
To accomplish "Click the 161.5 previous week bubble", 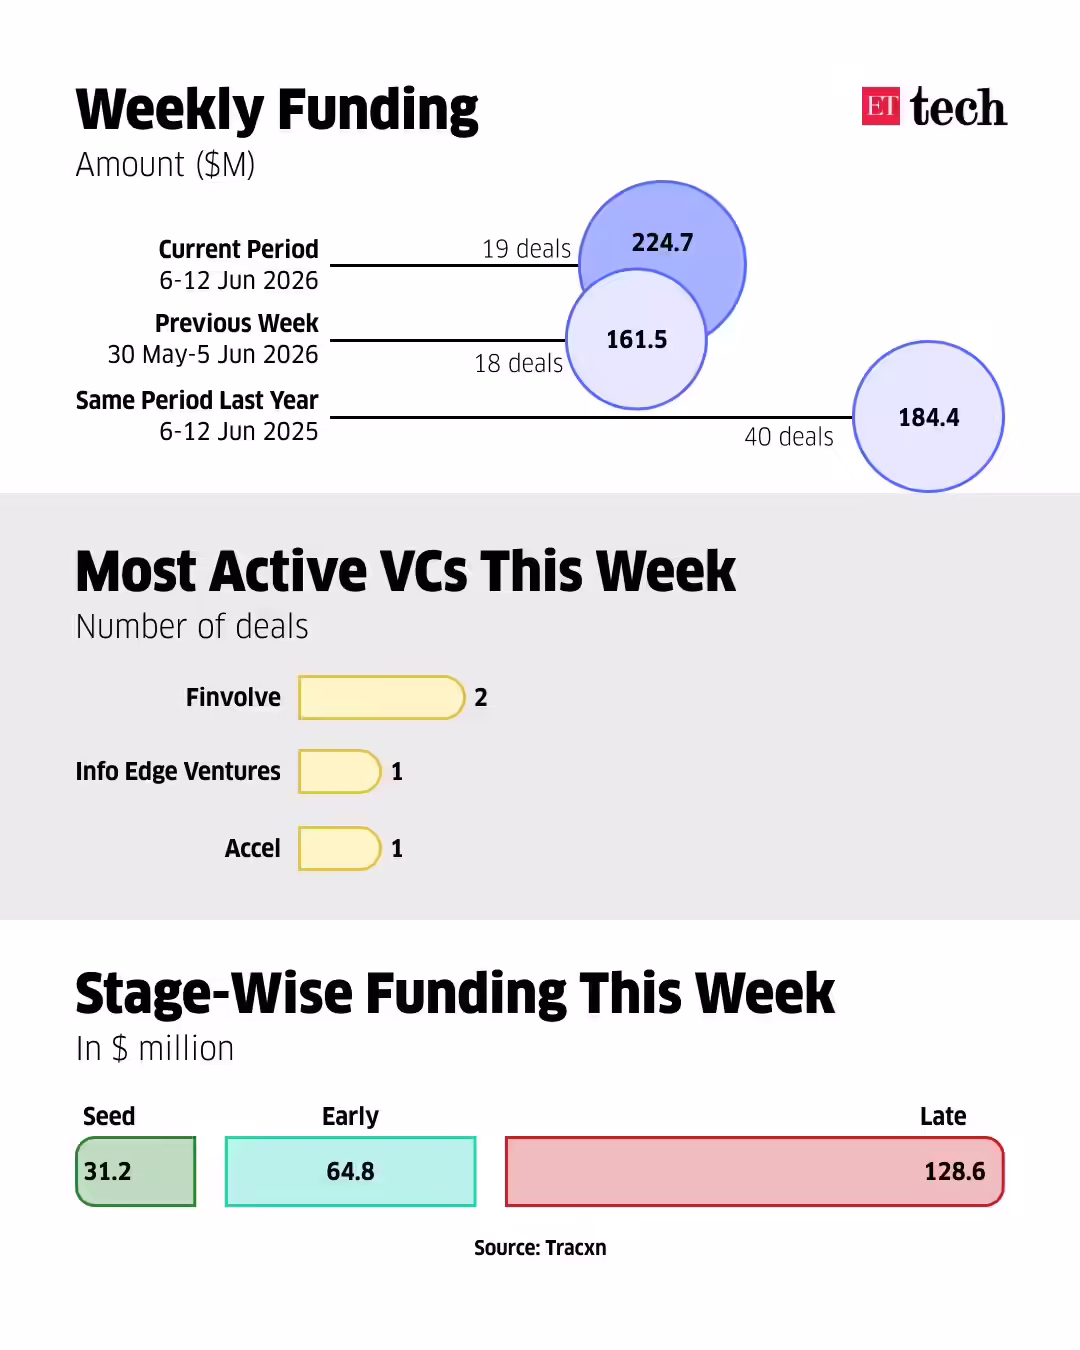I will (x=637, y=340).
